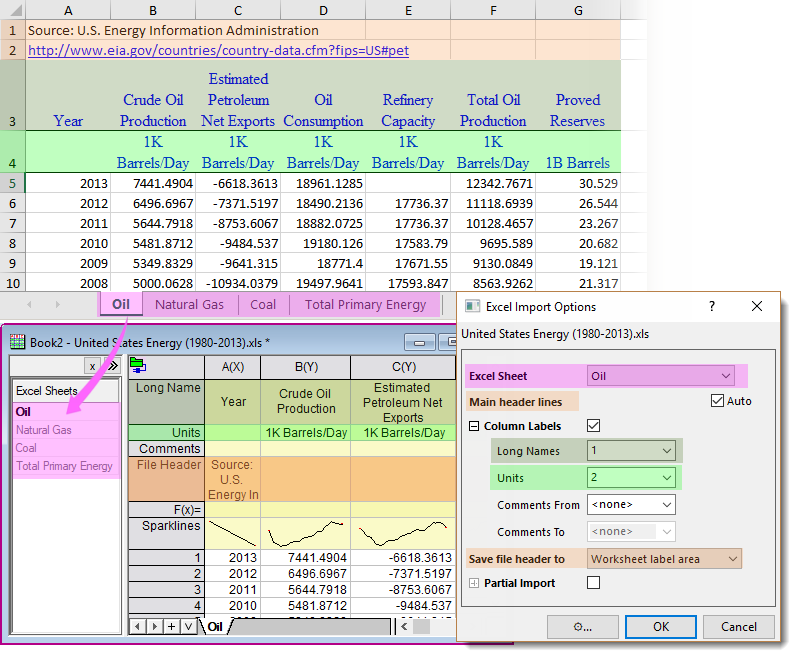Open the Long Names row dropdown
This screenshot has height=651, width=790.
pyautogui.click(x=631, y=450)
